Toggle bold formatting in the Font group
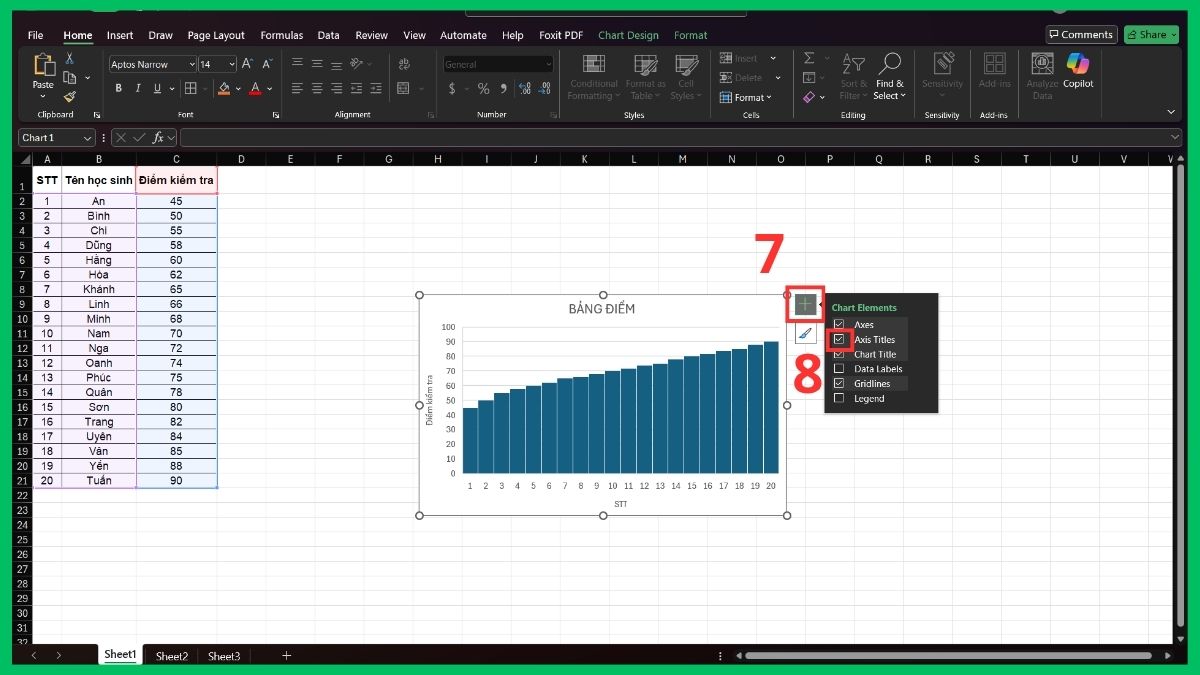Screen dimensions: 1200x675 (x=118, y=88)
